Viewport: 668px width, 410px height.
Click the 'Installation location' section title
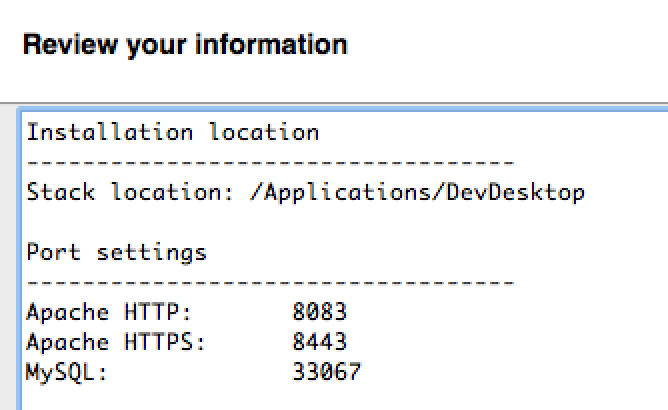(173, 132)
